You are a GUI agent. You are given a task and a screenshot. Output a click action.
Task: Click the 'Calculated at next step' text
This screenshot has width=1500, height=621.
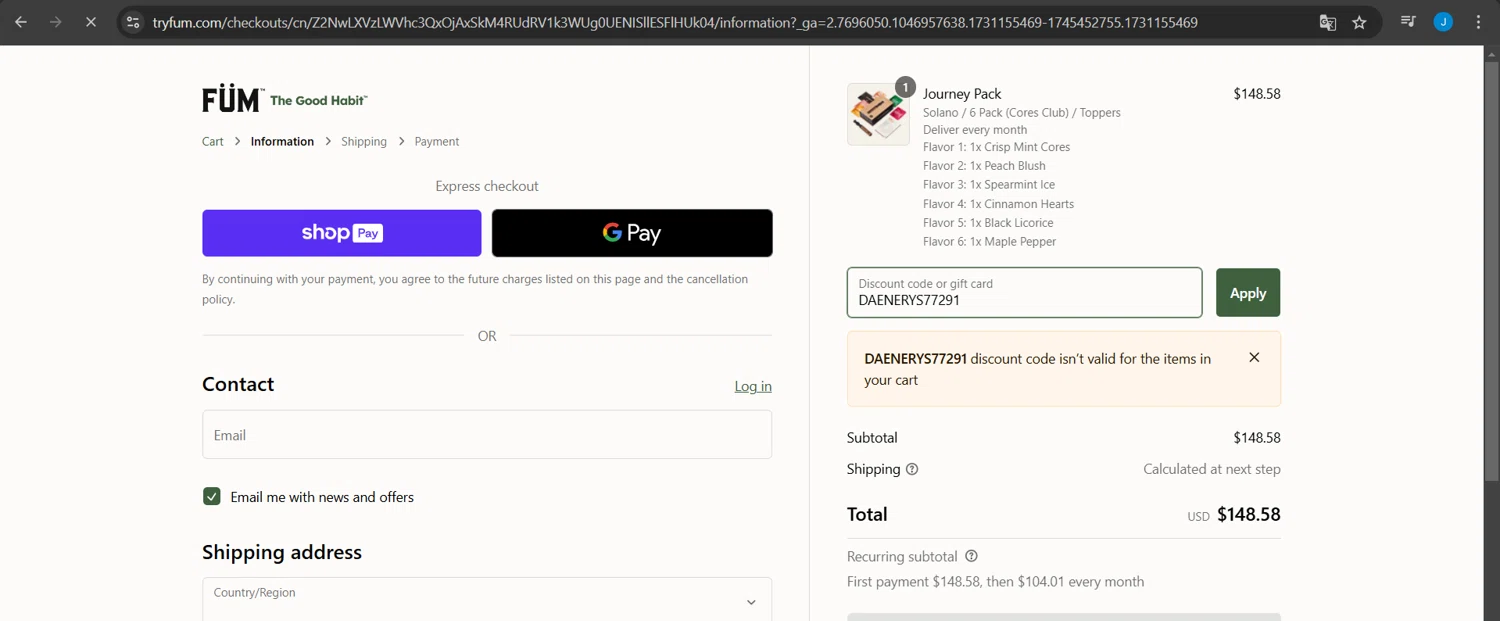pos(1212,469)
